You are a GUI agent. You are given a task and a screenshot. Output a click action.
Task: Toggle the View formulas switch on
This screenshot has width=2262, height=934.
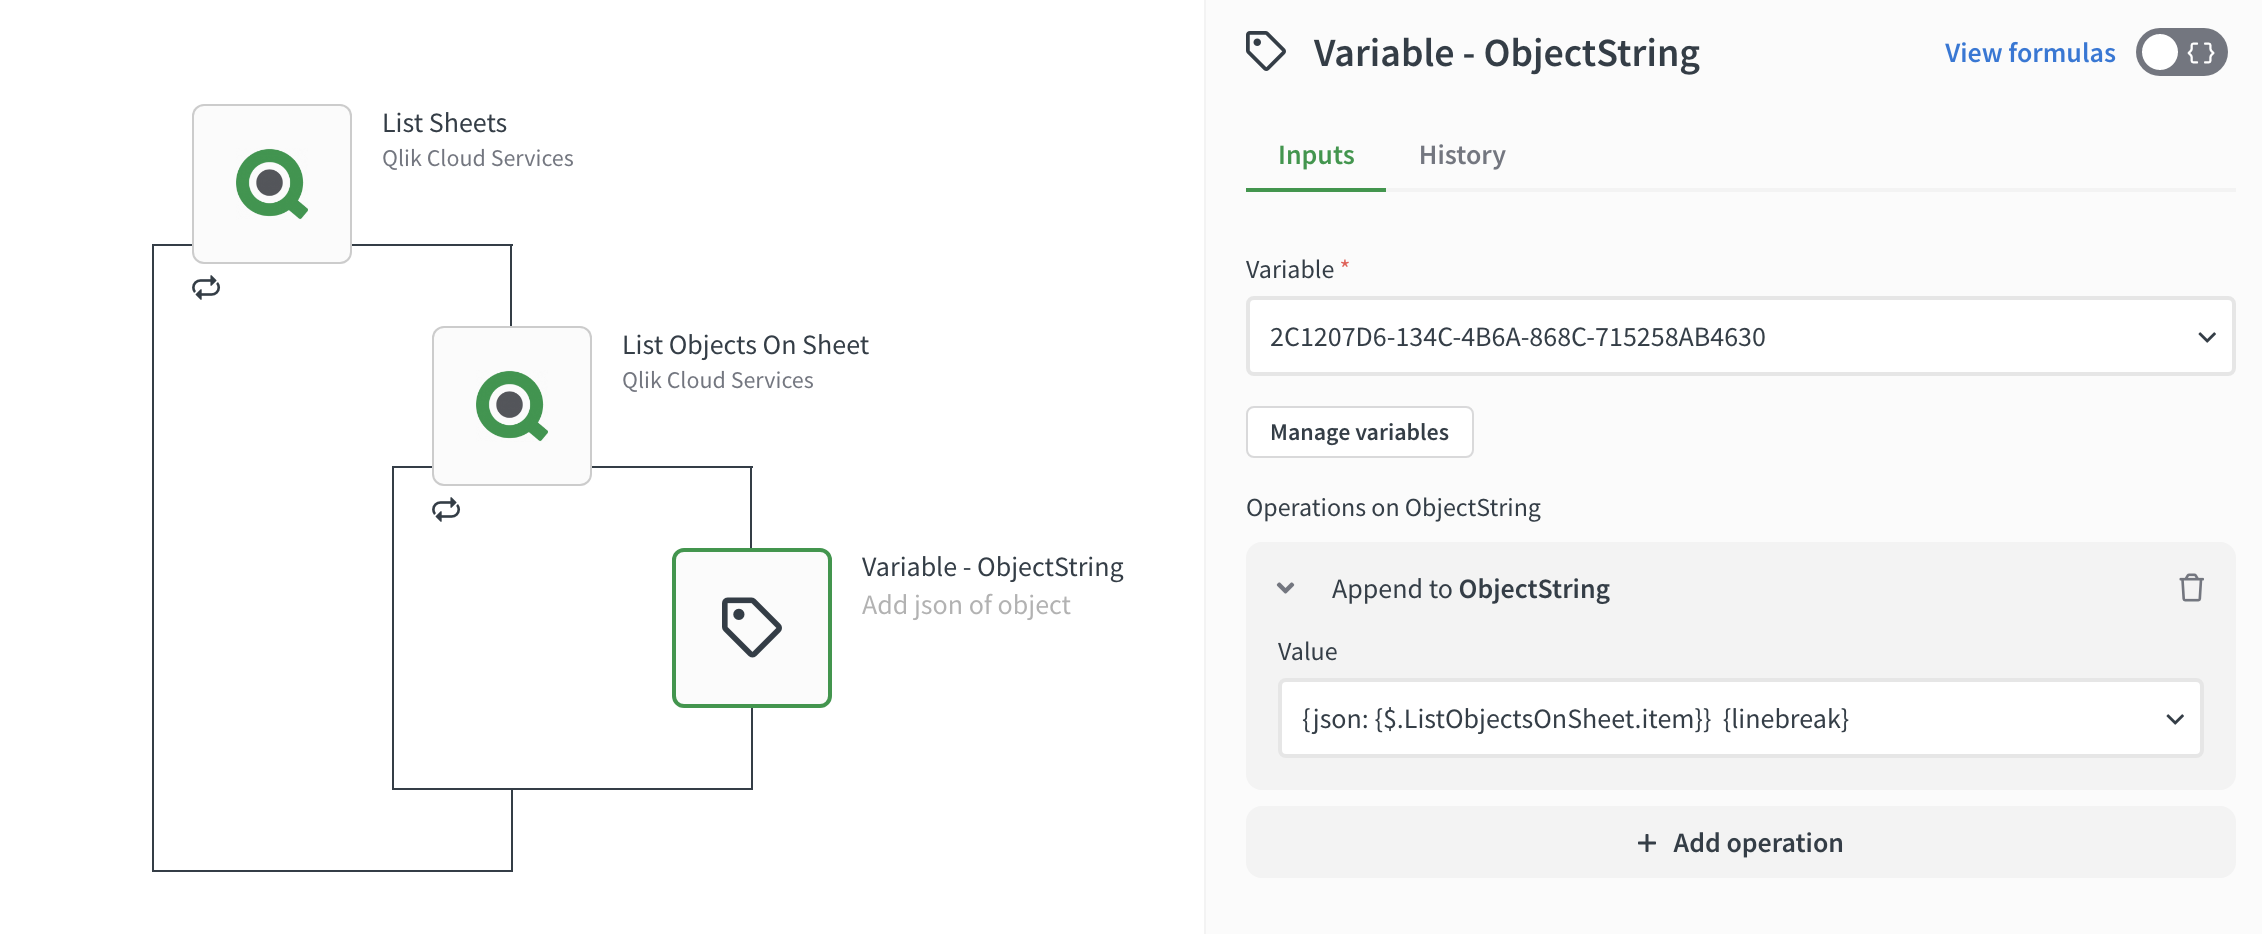point(2182,53)
